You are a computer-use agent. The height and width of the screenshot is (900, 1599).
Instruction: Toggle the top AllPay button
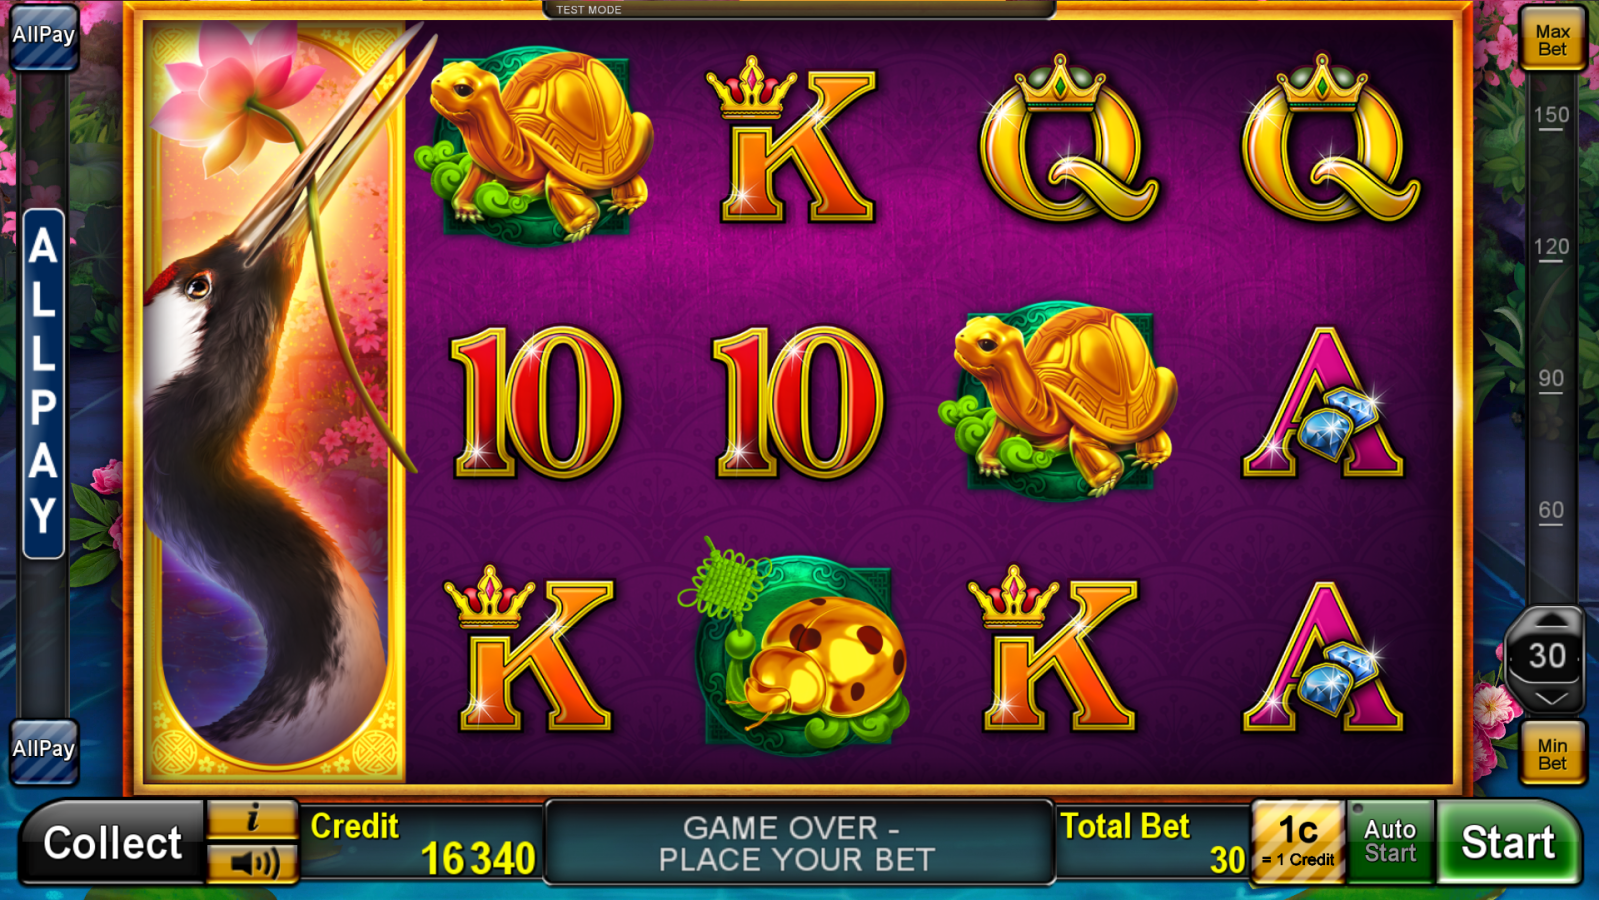pyautogui.click(x=44, y=36)
